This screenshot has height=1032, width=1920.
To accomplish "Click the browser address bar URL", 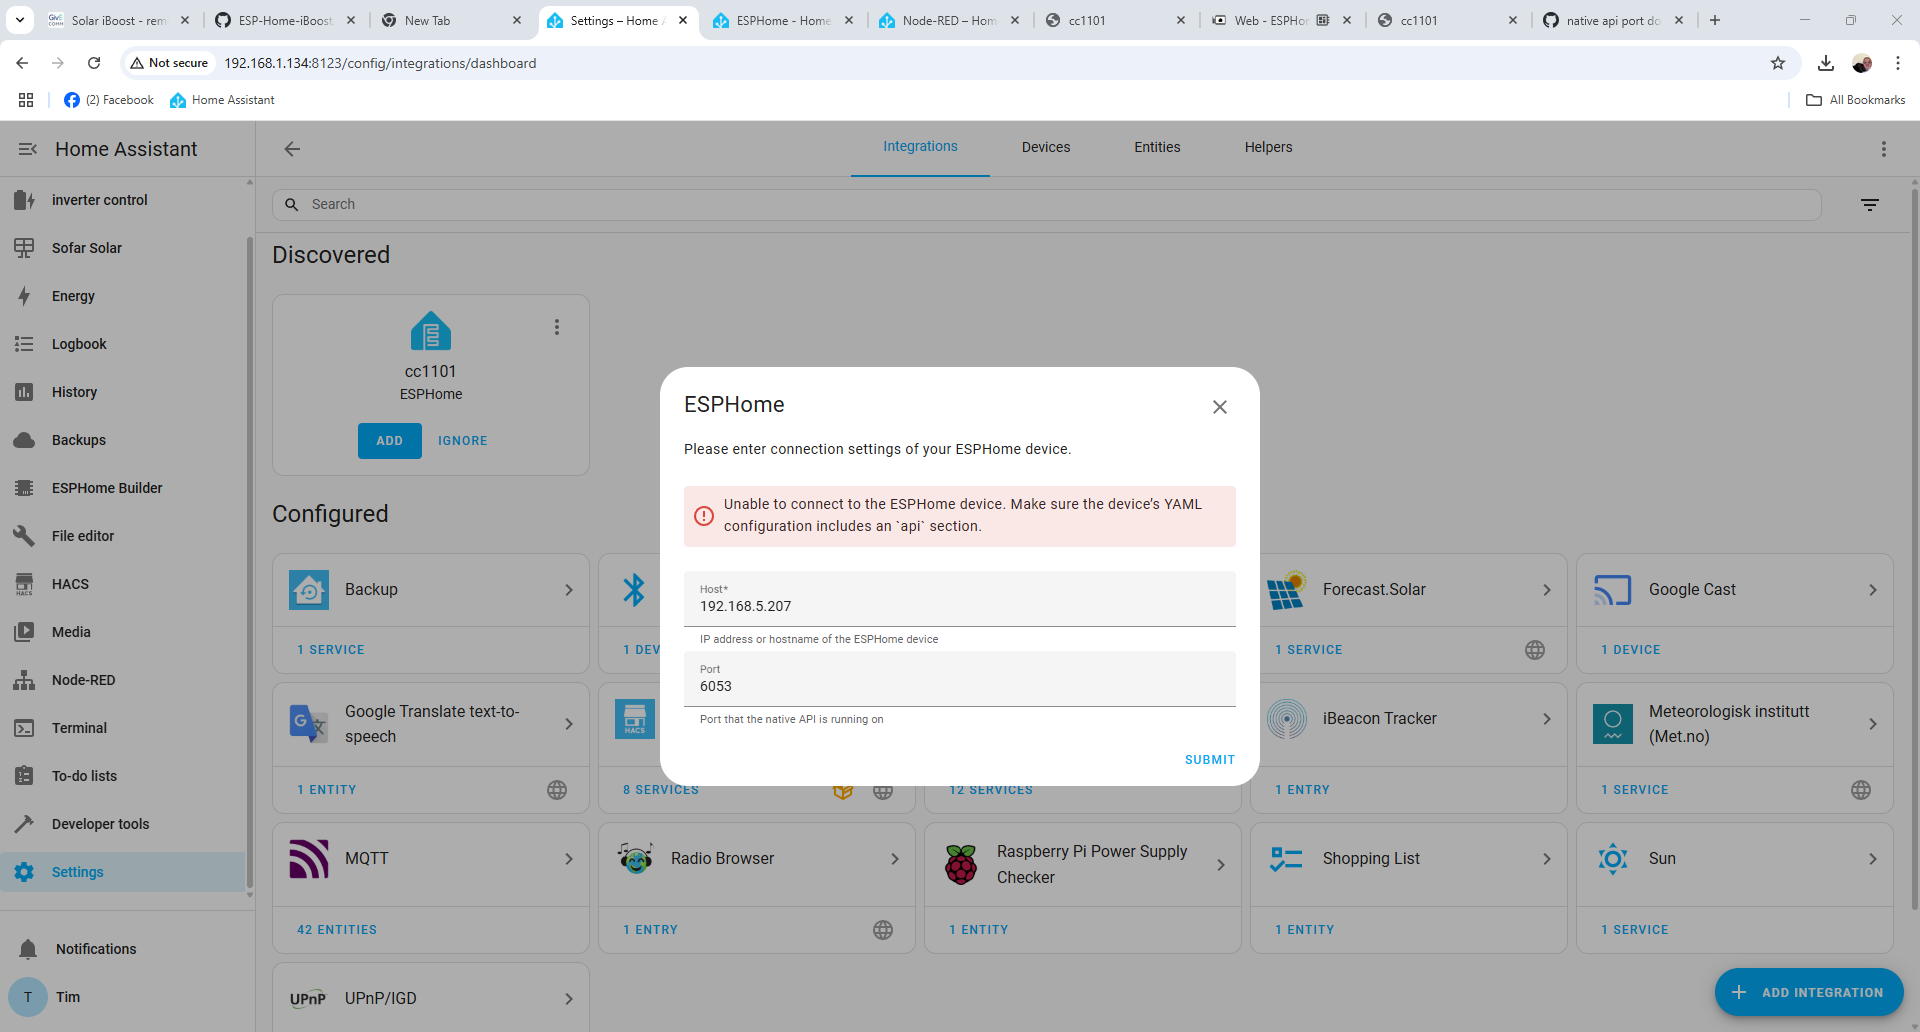I will click(380, 63).
